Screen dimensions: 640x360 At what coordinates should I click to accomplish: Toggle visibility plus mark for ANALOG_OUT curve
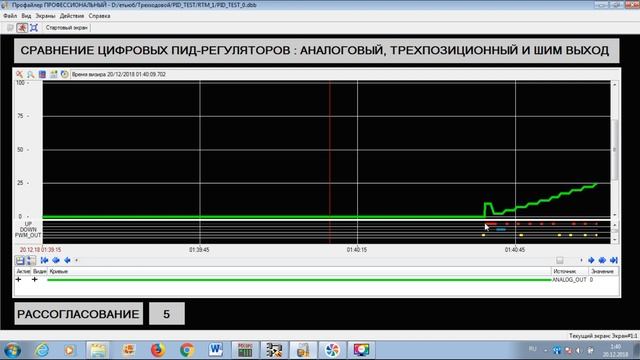[x=35, y=280]
